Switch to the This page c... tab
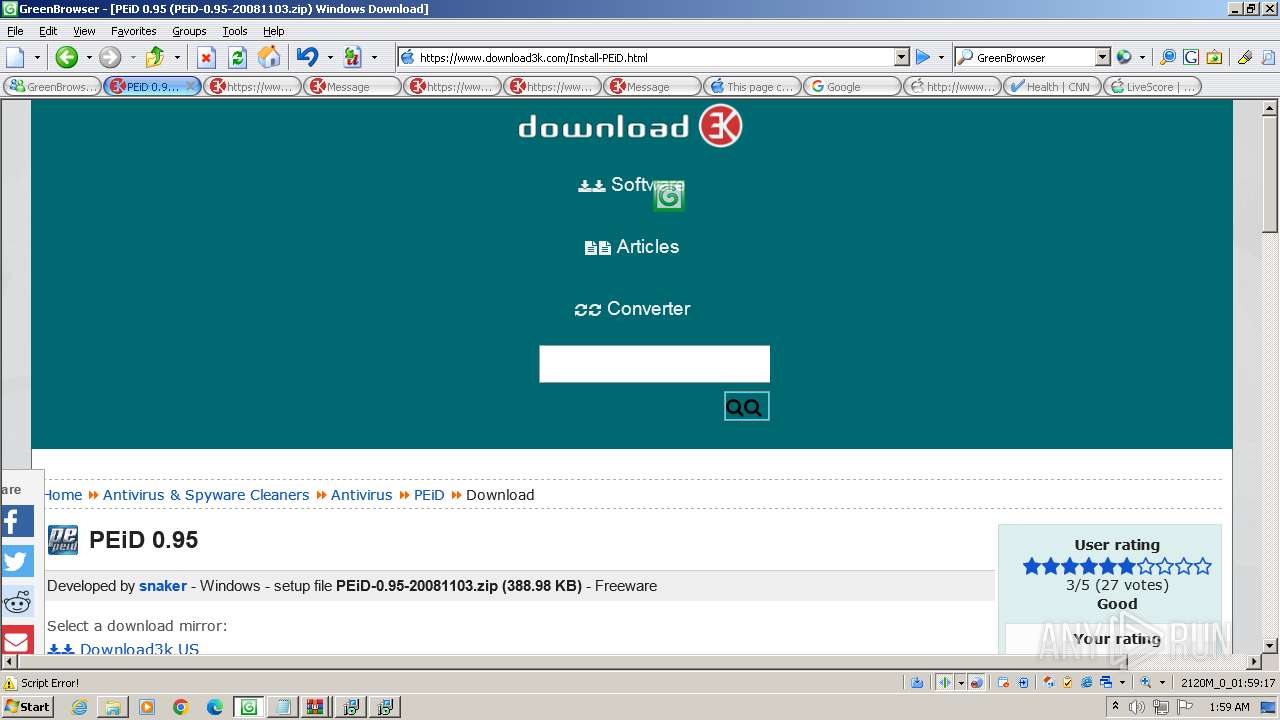 [x=752, y=86]
